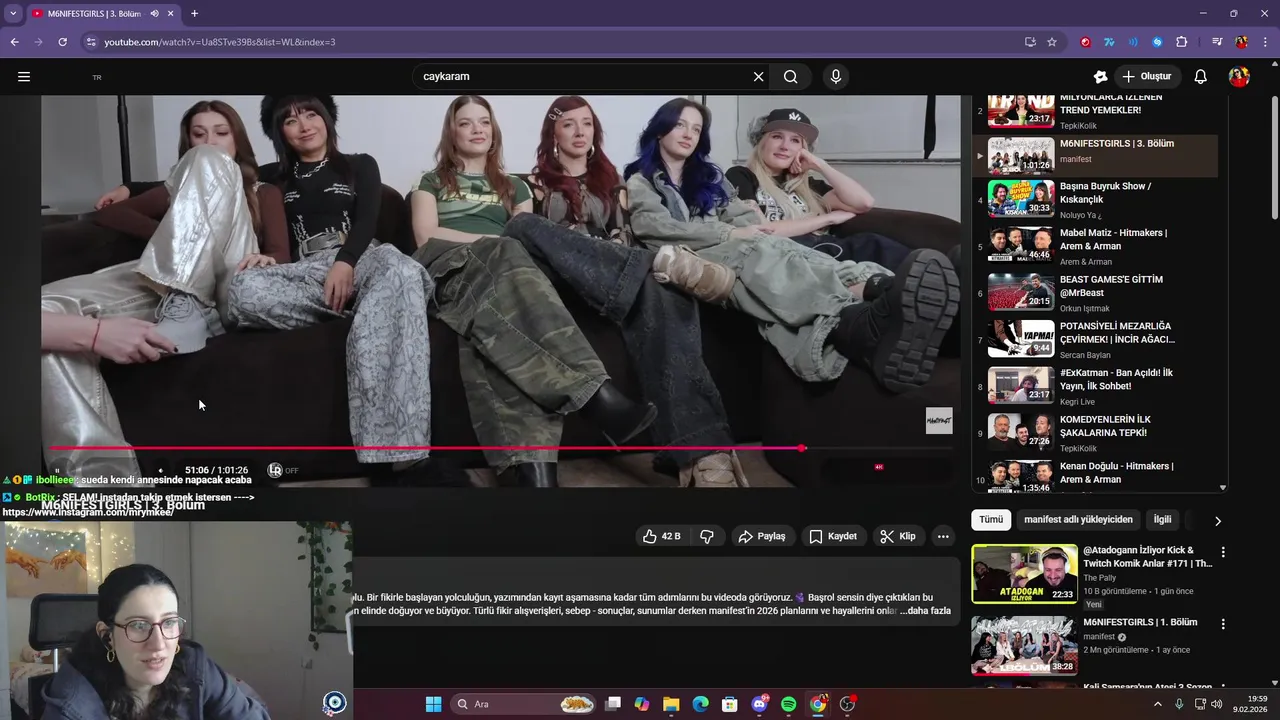Pause the video
The height and width of the screenshot is (720, 1280).
[57, 470]
